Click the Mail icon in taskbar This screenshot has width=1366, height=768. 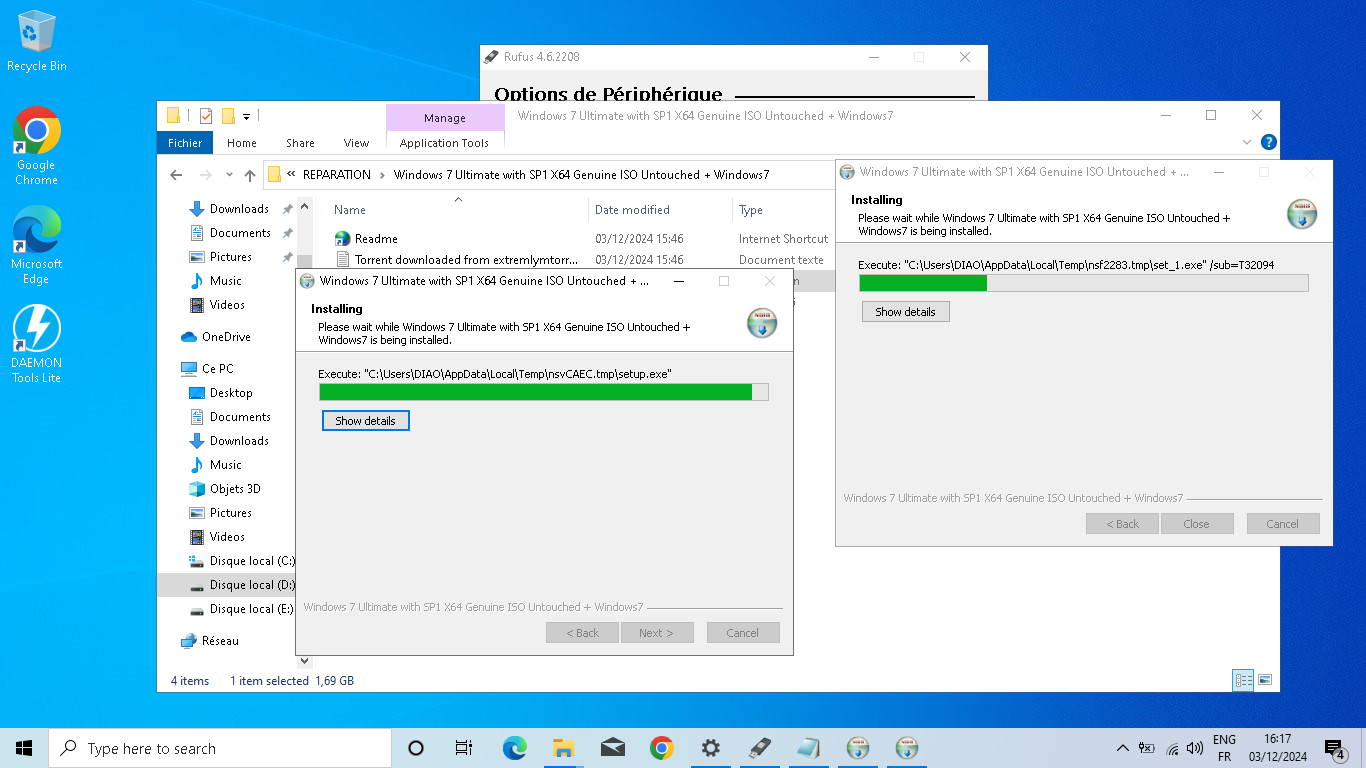click(613, 748)
